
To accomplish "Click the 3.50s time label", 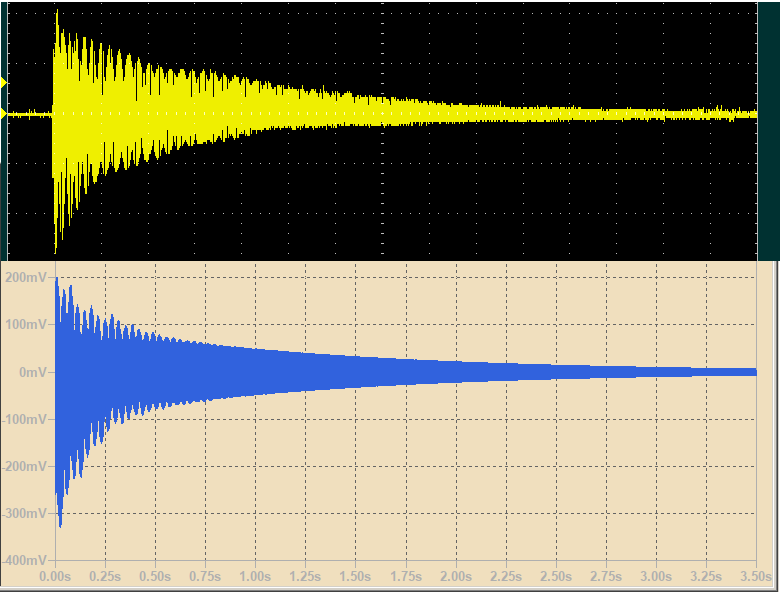I will (756, 577).
